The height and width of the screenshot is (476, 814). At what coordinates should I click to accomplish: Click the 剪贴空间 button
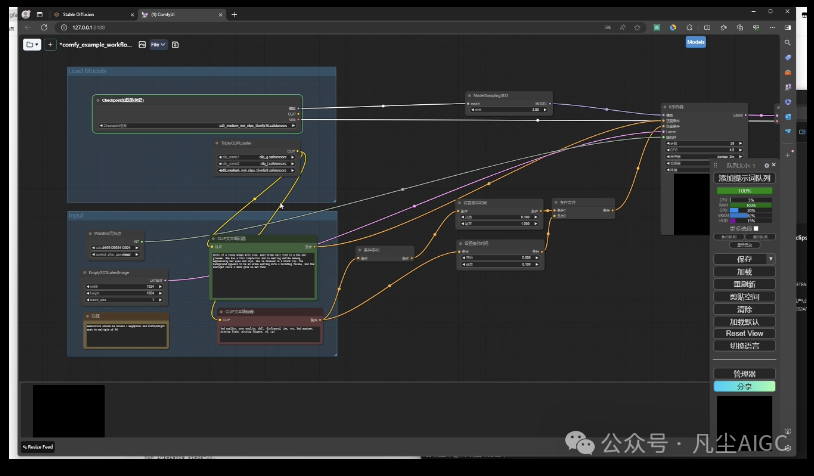[x=744, y=297]
